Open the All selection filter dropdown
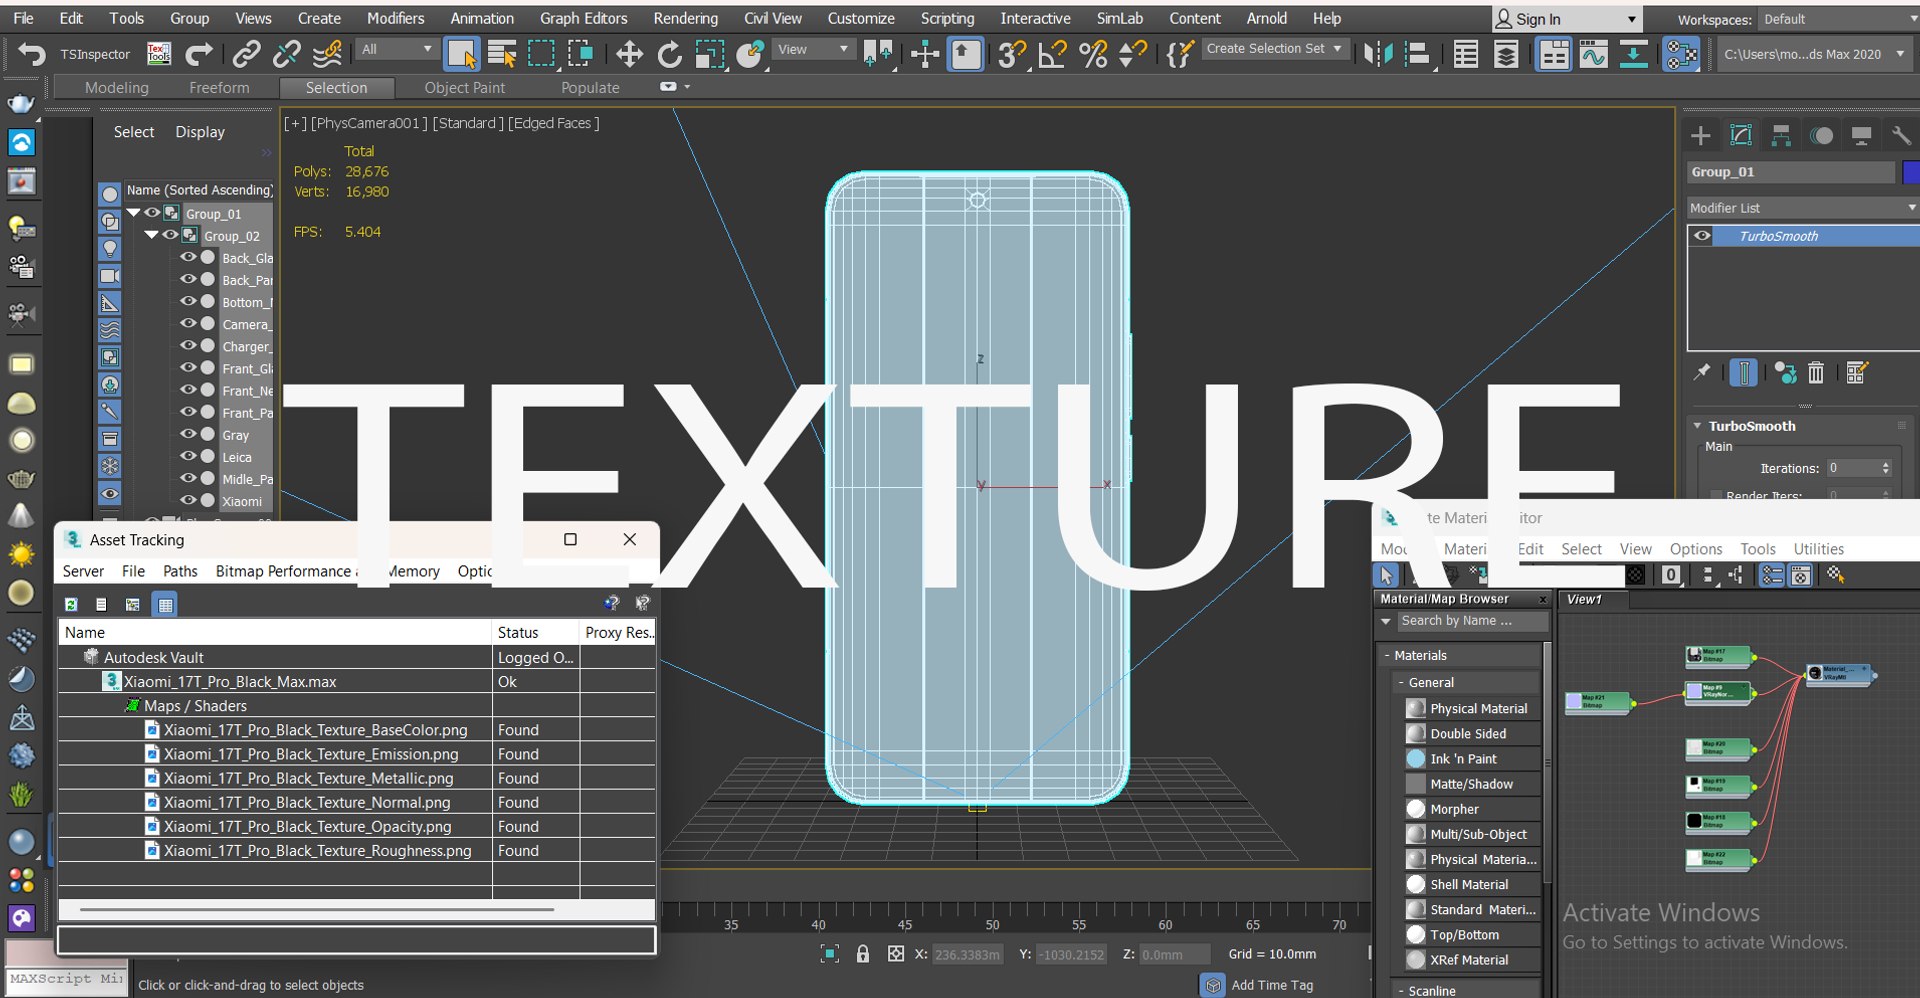This screenshot has width=1920, height=998. pyautogui.click(x=397, y=49)
